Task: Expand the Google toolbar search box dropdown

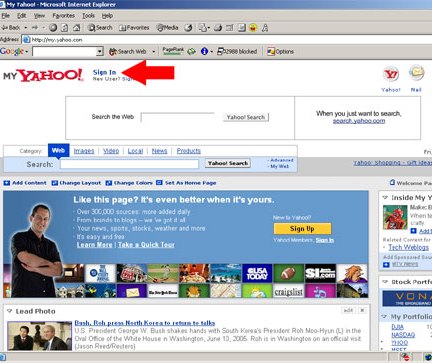Action: 100,52
